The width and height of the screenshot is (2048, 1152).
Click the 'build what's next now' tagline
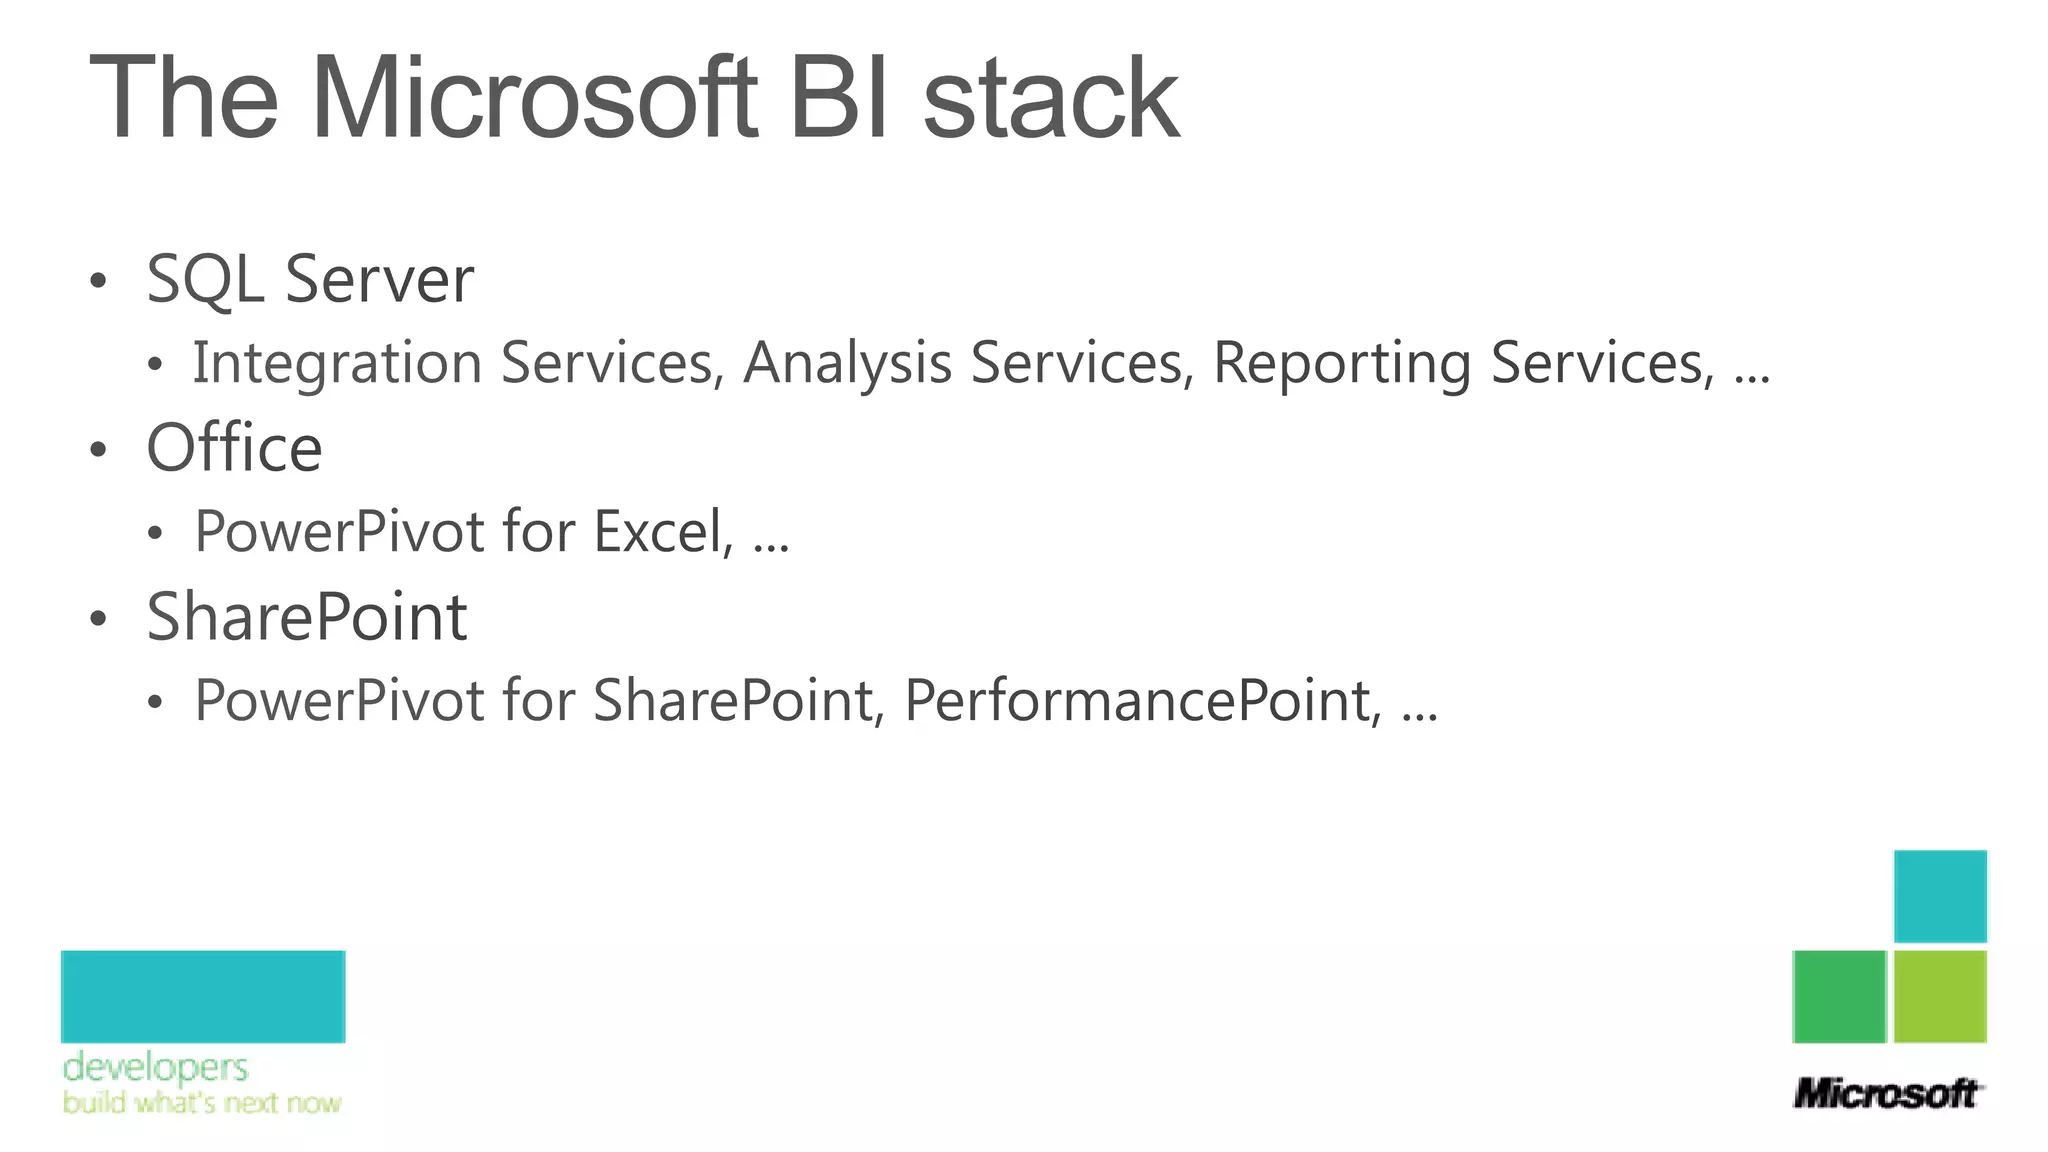pyautogui.click(x=202, y=1103)
